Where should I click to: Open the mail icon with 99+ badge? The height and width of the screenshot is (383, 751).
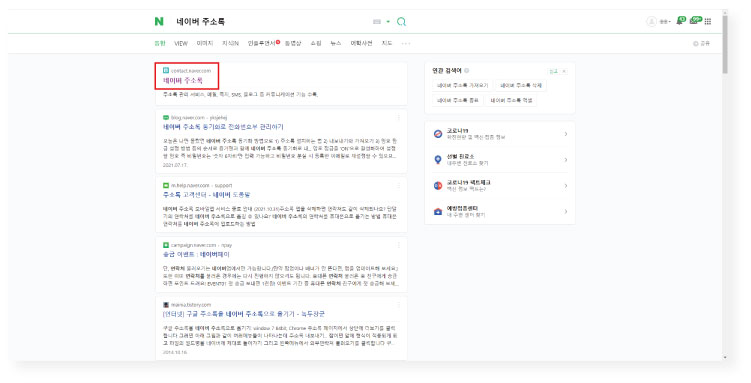[695, 21]
